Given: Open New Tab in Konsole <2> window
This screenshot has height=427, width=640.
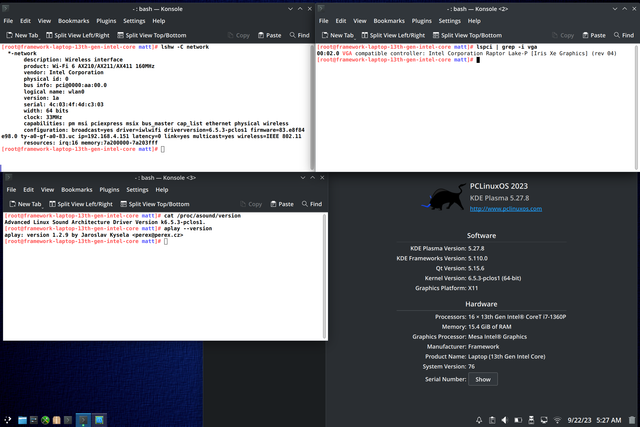Looking at the screenshot, I should pos(338,36).
